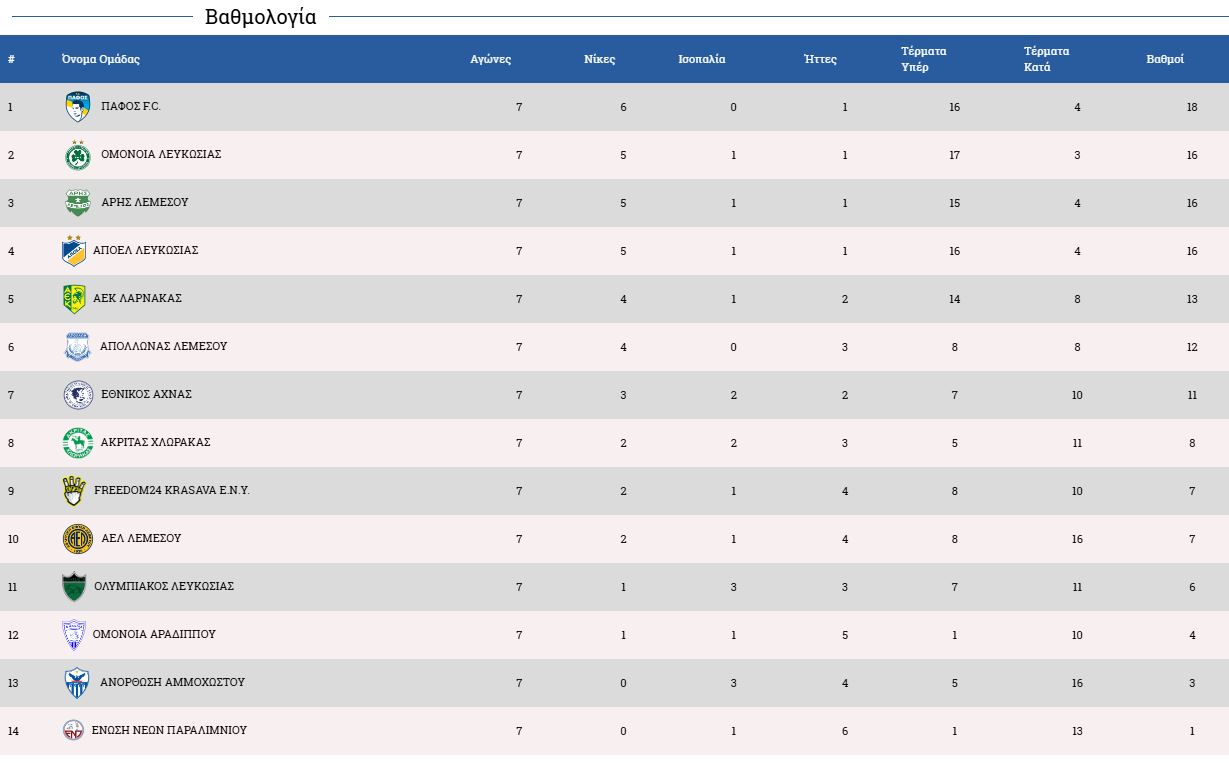Click the Βαθμοί column header
This screenshot has width=1229, height=763.
(x=1165, y=59)
